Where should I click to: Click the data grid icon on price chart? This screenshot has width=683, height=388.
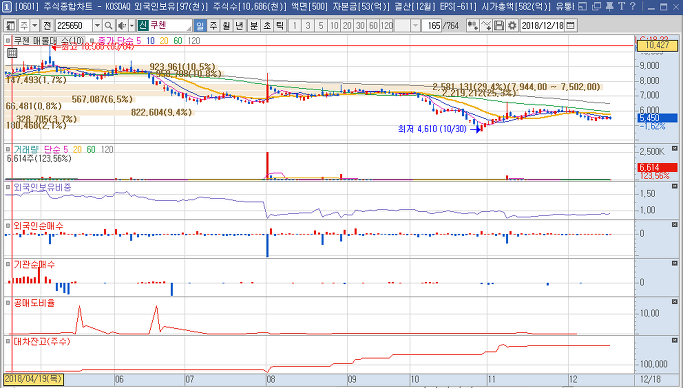tap(12, 53)
